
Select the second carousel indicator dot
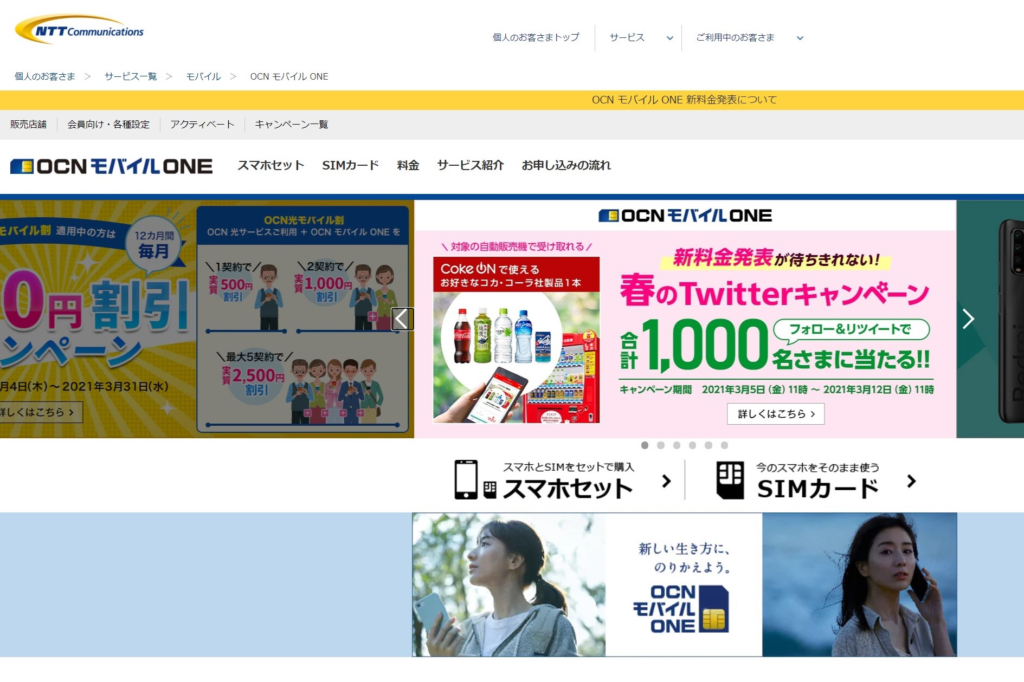[x=661, y=445]
